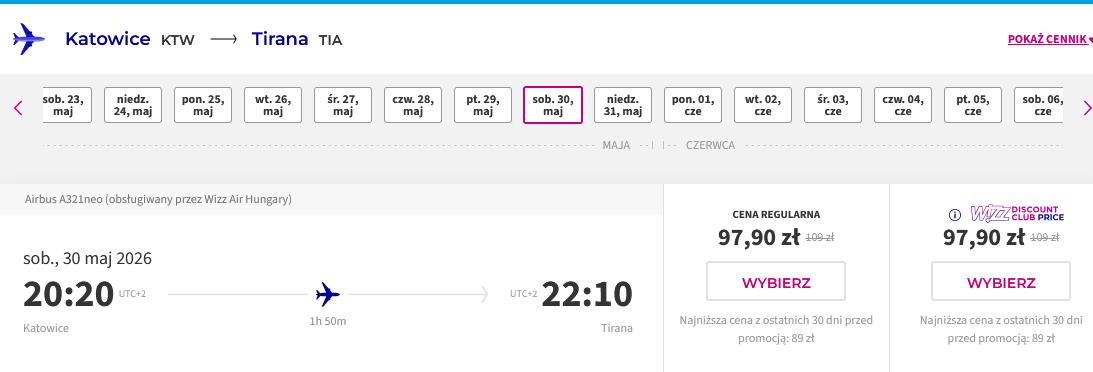Click the Wizz Discount Club Price logo
This screenshot has width=1093, height=372.
tap(1017, 213)
